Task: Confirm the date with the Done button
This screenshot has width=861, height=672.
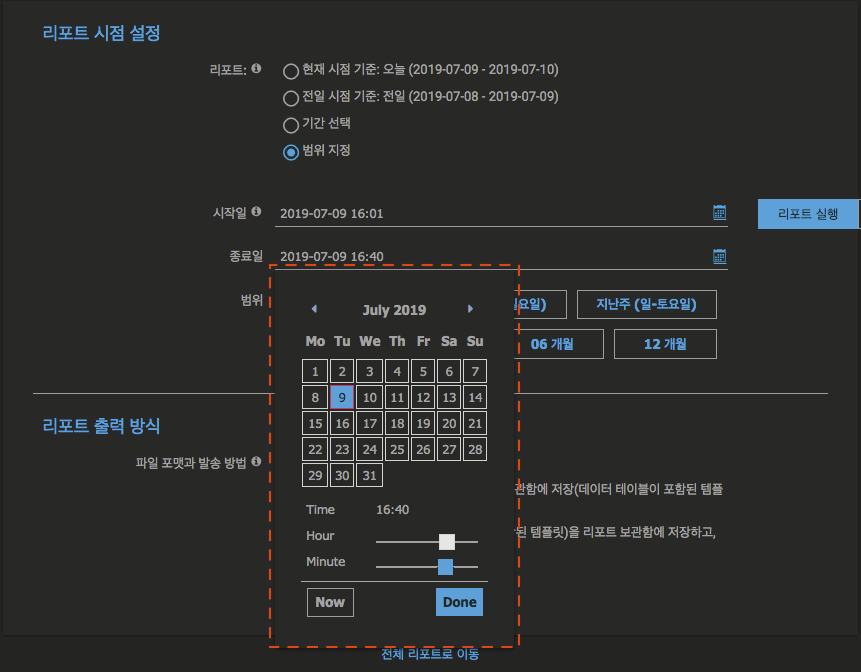Action: (459, 602)
